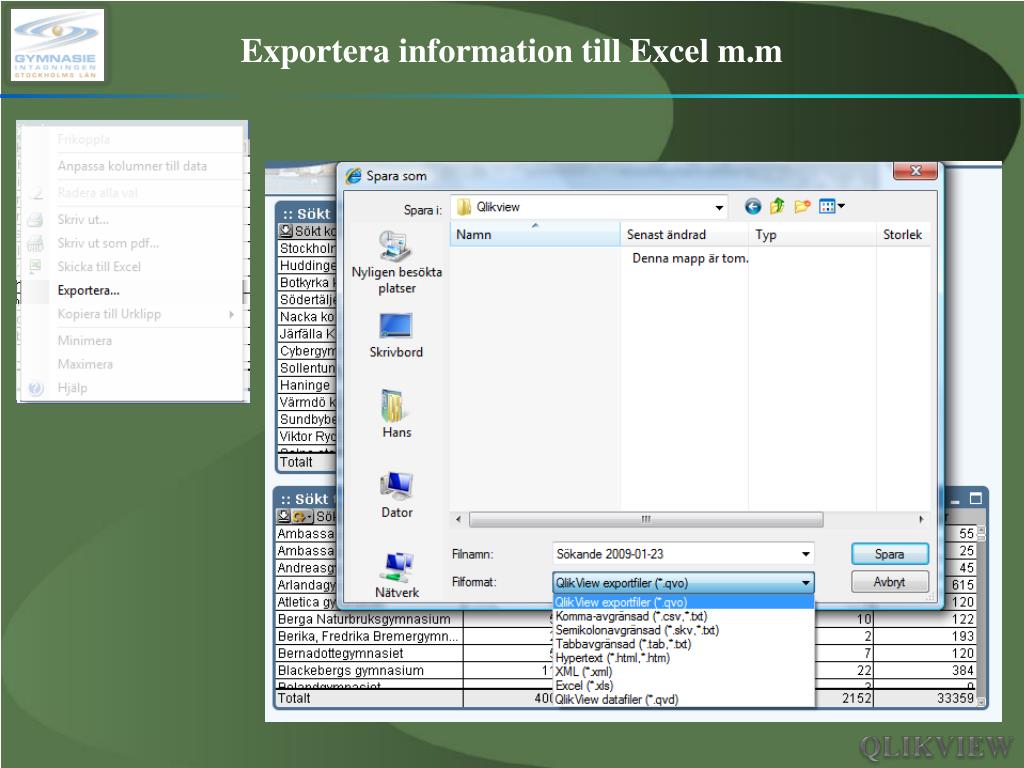
Task: Click the 33359 total value cell
Action: pyautogui.click(x=955, y=698)
